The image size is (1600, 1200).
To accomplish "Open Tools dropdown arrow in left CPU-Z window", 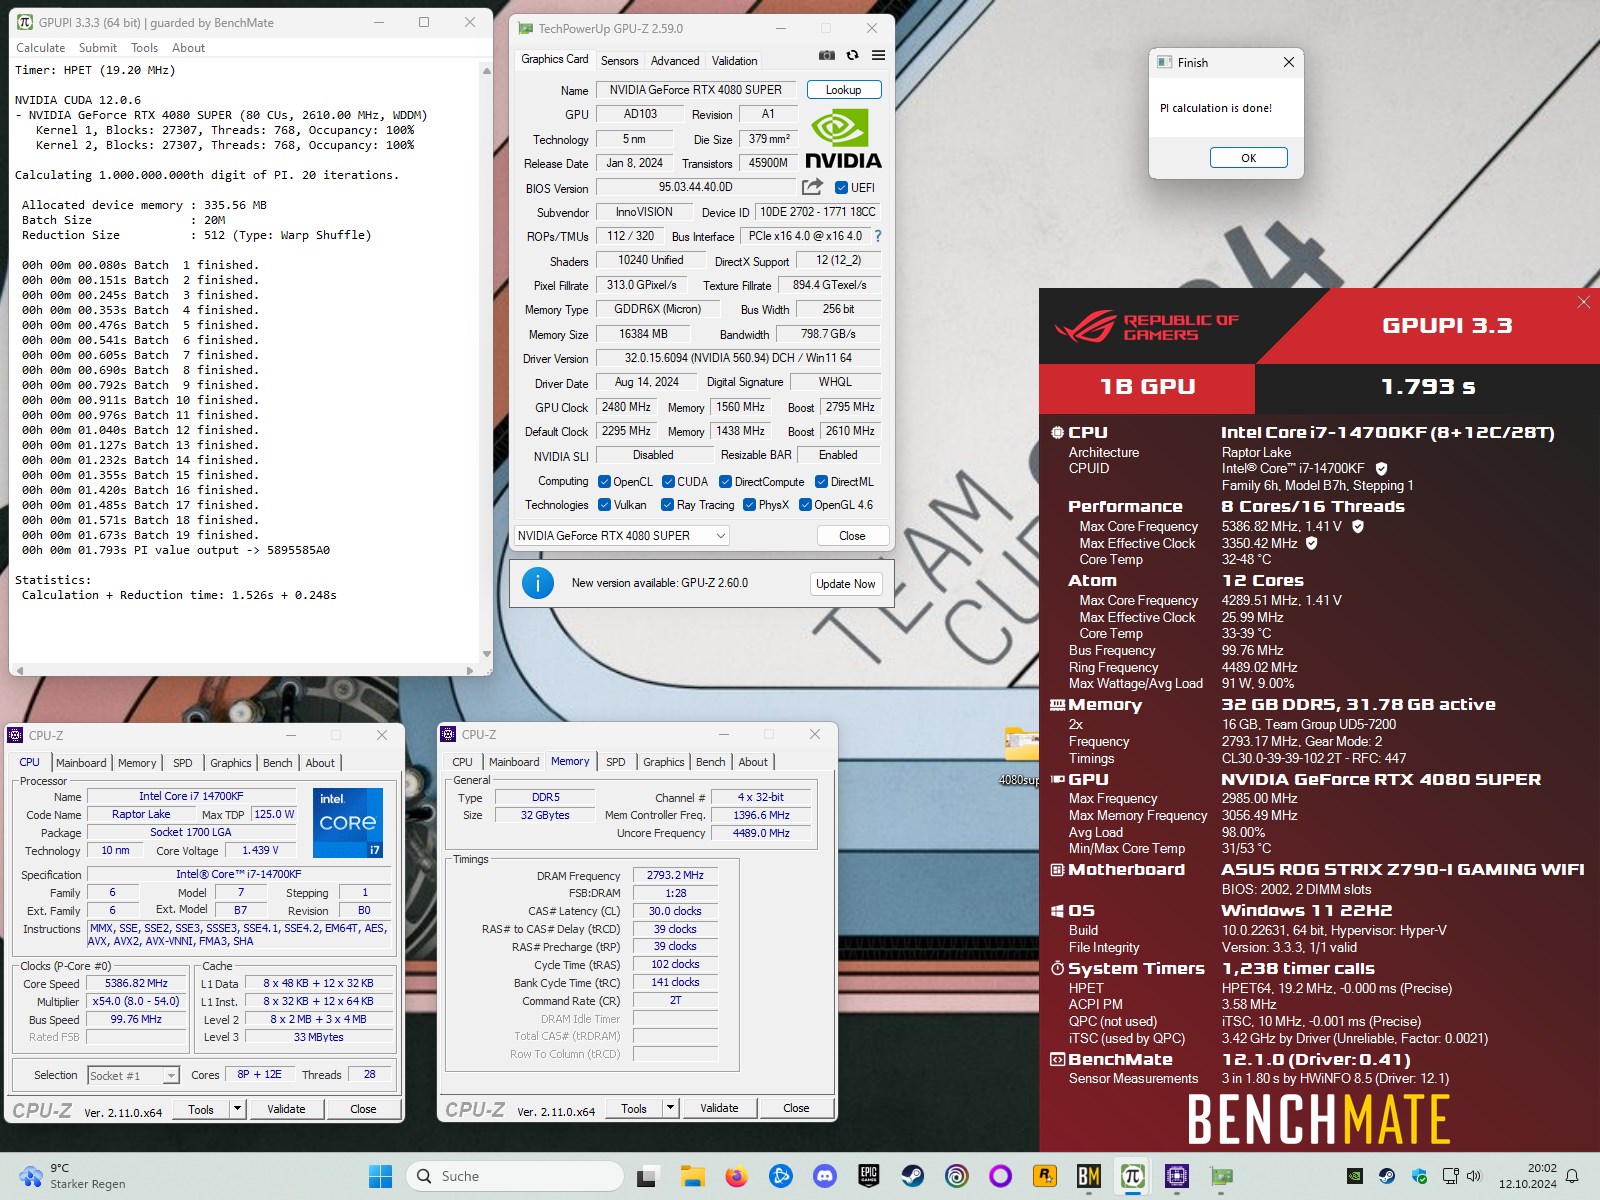I will click(237, 1109).
